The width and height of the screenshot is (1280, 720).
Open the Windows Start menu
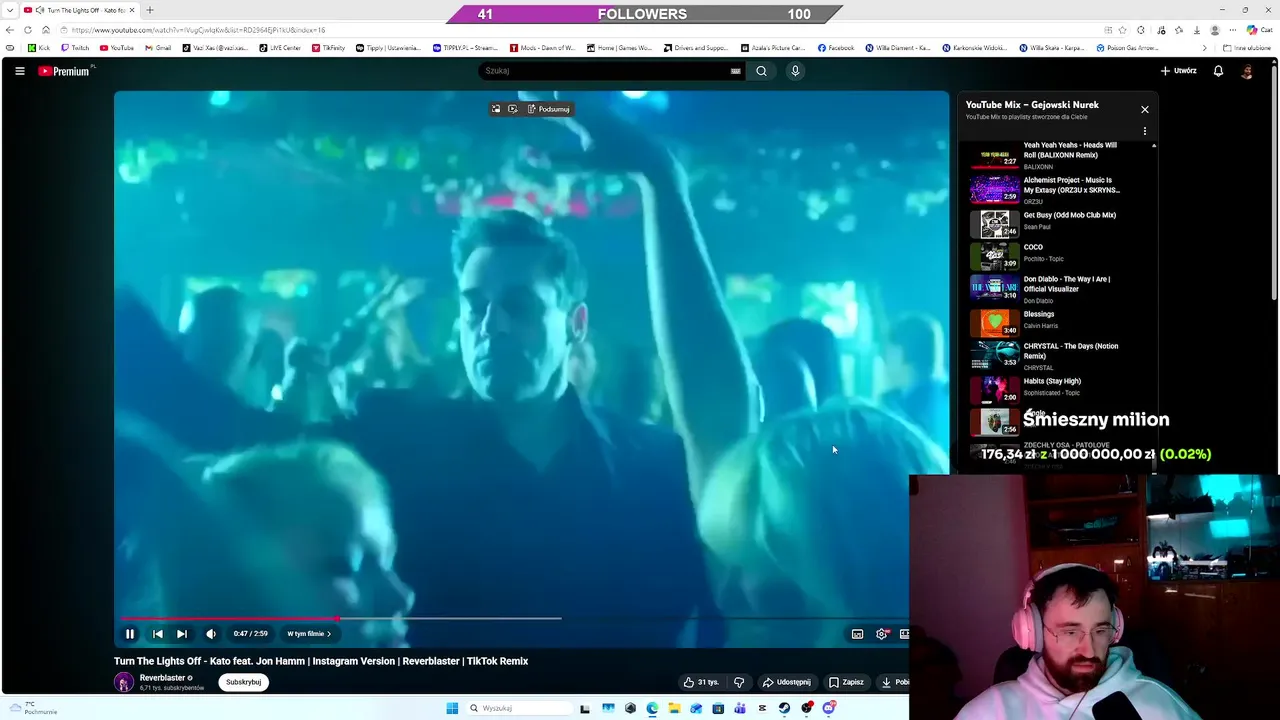[452, 708]
